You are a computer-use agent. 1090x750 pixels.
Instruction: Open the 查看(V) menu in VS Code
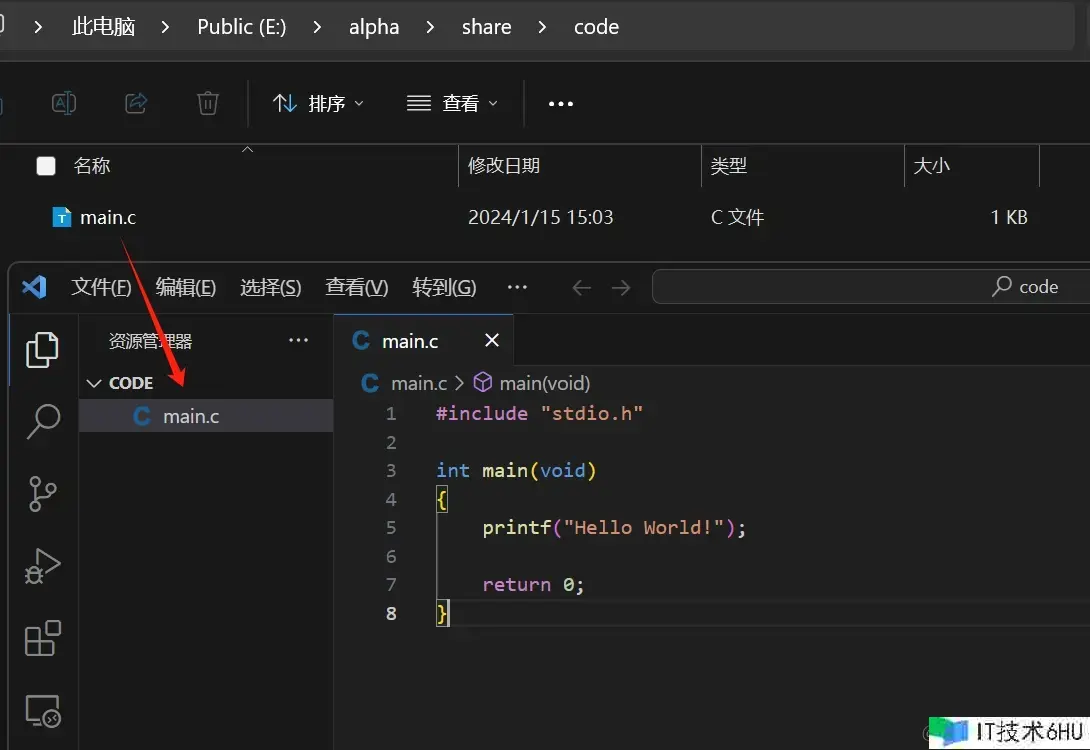tap(357, 287)
